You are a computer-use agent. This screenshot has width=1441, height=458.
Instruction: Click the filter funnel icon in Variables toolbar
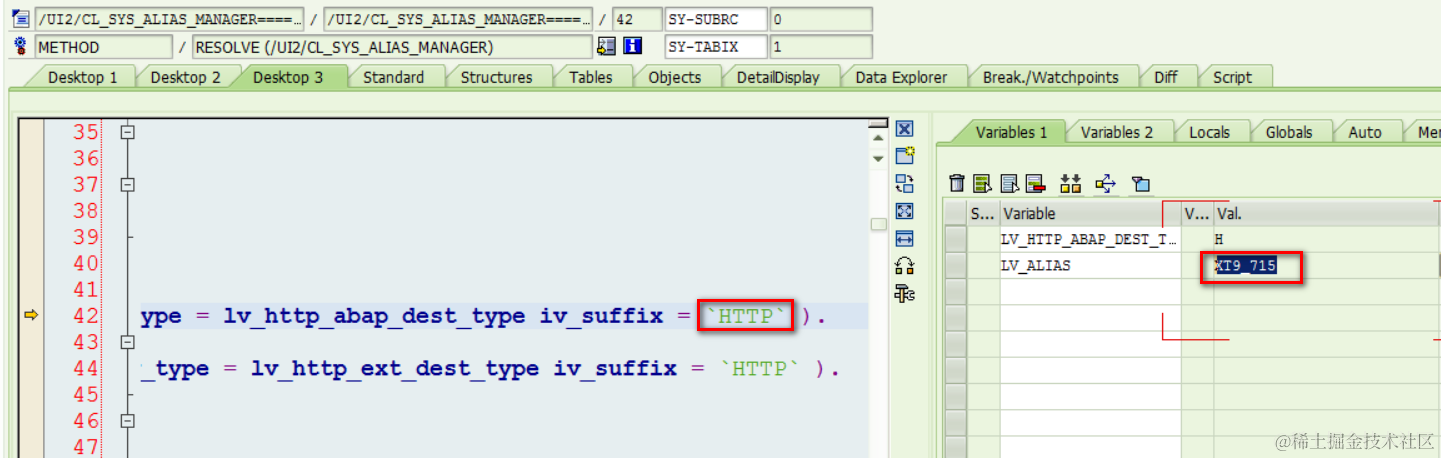pyautogui.click(x=1140, y=184)
